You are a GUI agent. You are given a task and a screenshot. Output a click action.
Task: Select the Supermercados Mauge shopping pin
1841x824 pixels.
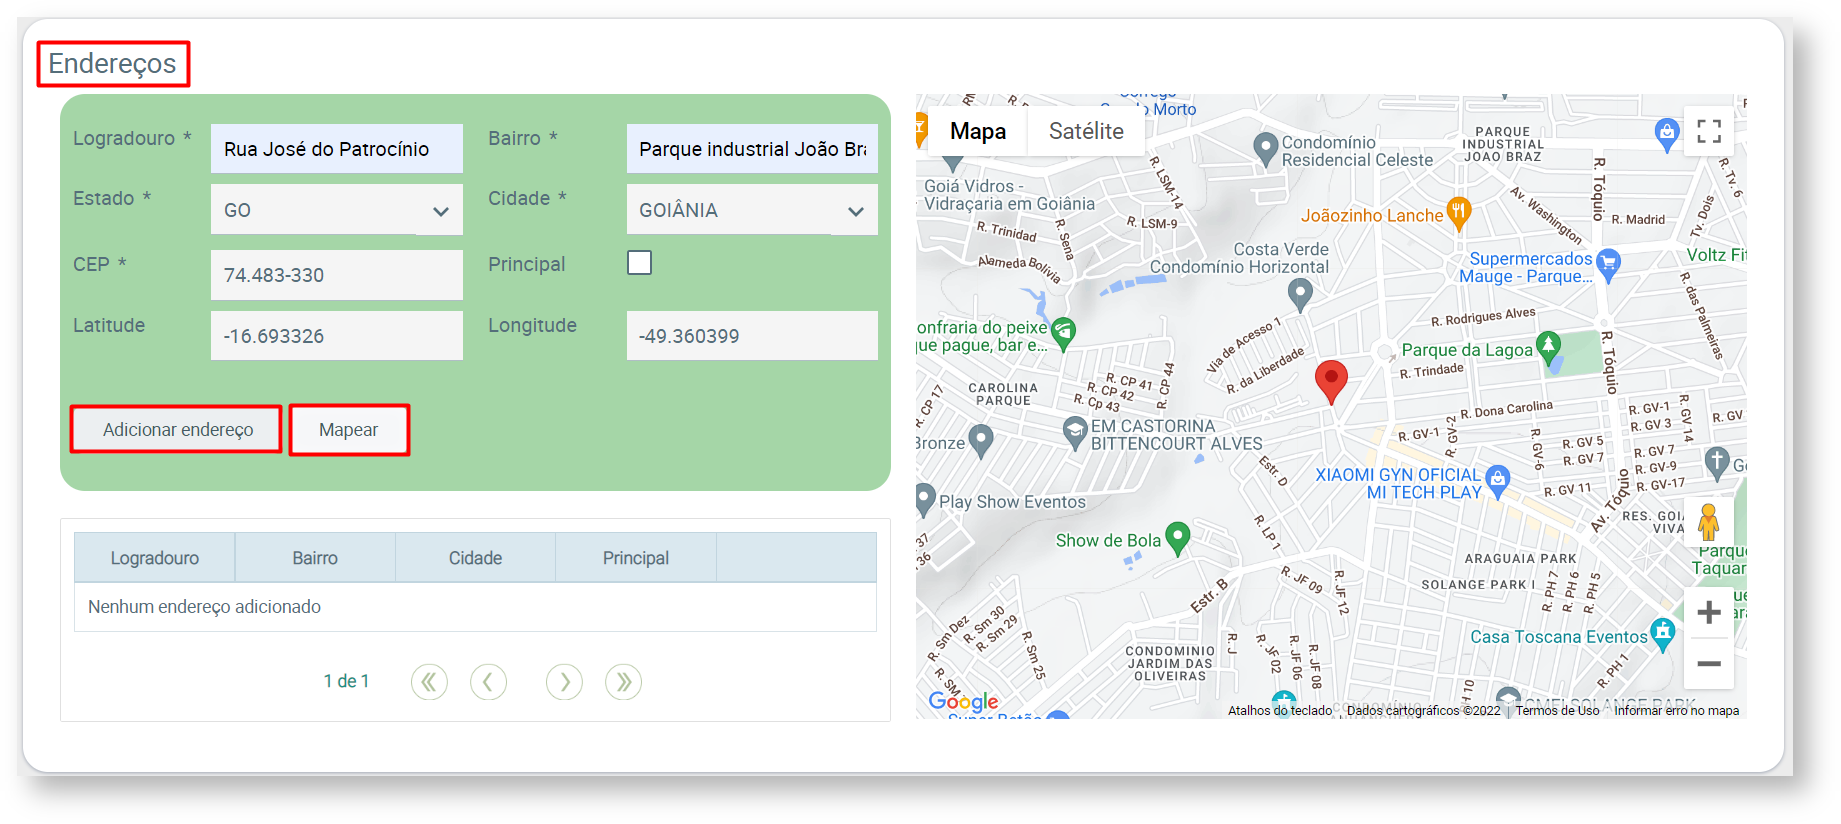tap(1608, 265)
